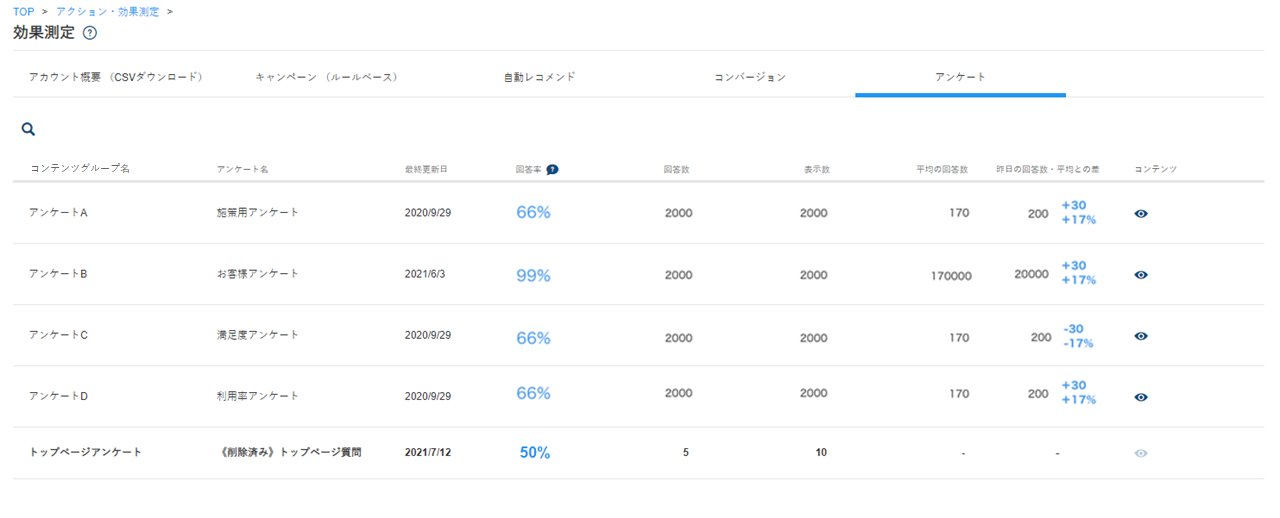Click 66% response rate in アンケートC row

point(533,338)
